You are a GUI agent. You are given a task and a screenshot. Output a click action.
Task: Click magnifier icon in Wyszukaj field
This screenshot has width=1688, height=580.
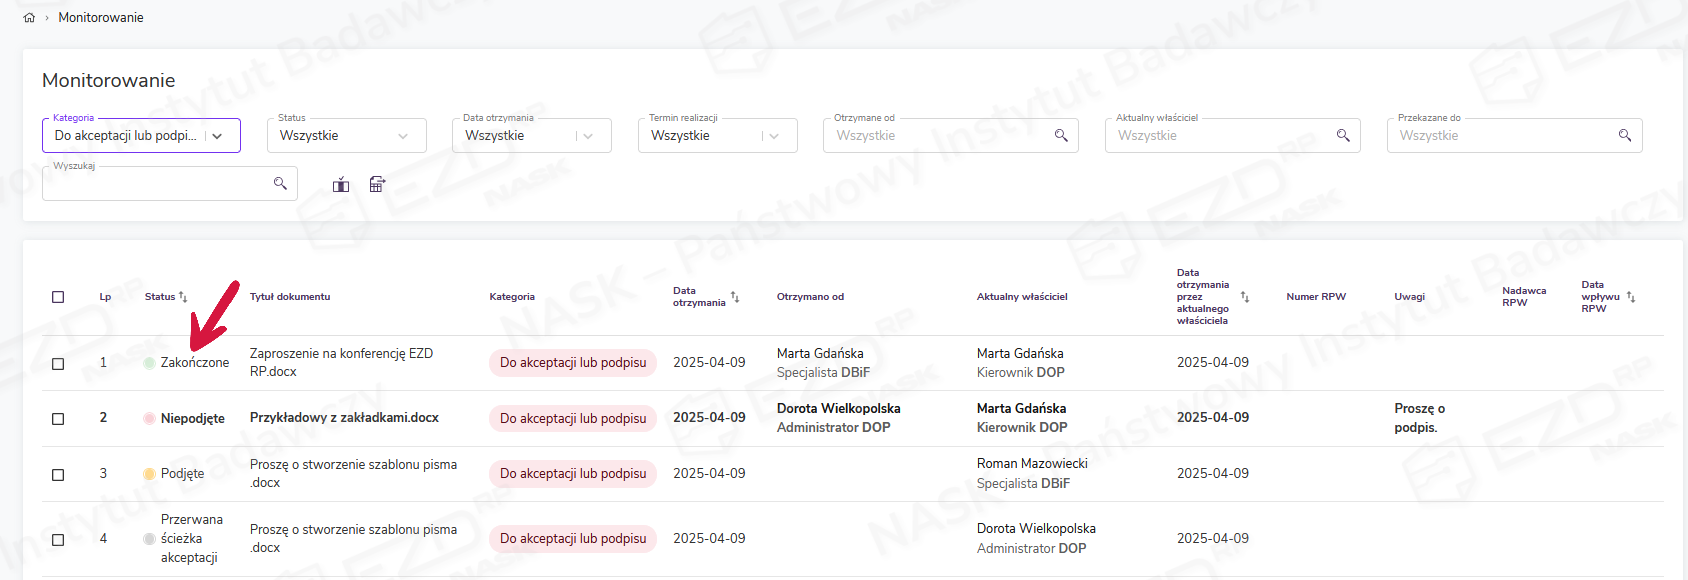280,183
